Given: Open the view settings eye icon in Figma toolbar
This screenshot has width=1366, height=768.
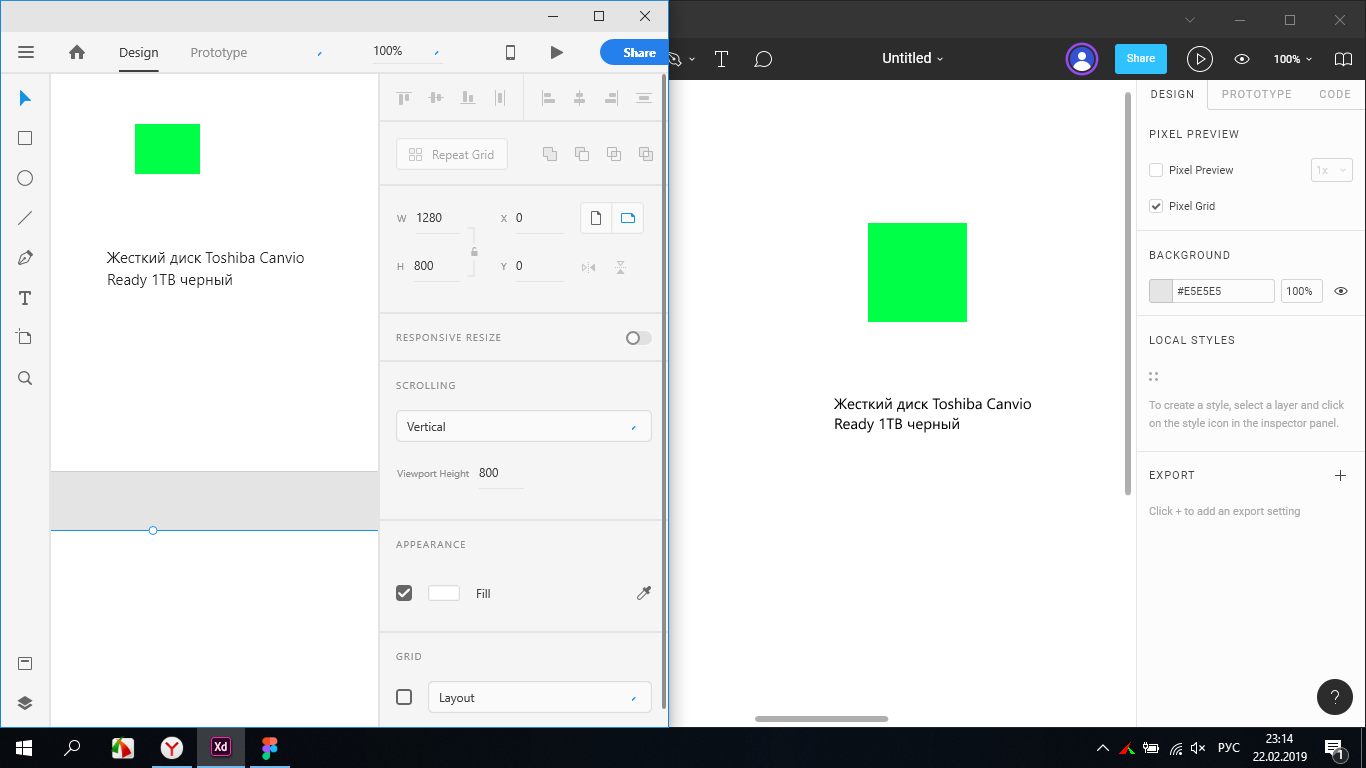Looking at the screenshot, I should point(1242,59).
